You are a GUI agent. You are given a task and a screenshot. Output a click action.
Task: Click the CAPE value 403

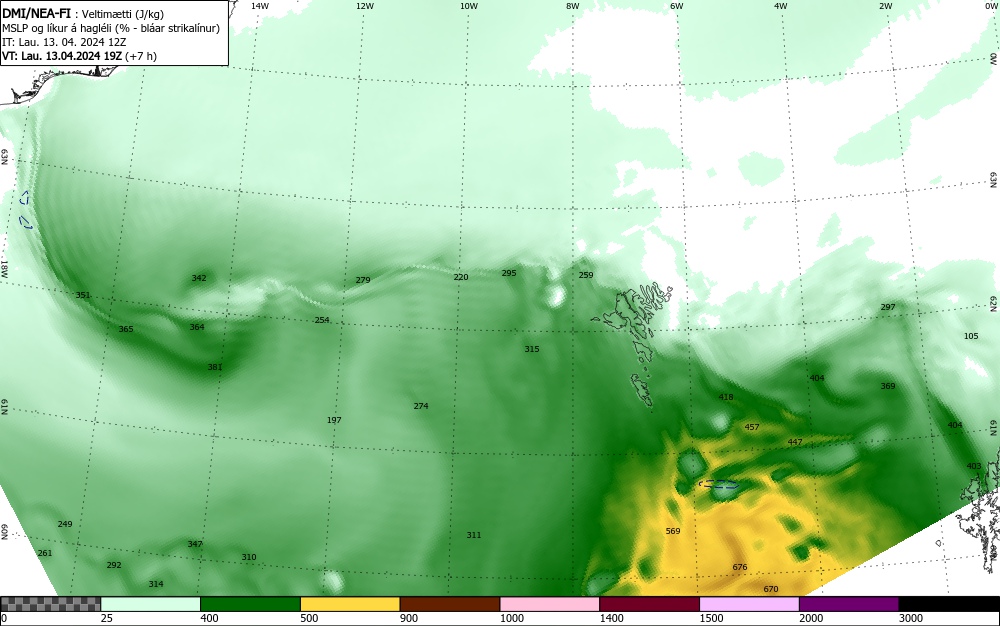(974, 466)
